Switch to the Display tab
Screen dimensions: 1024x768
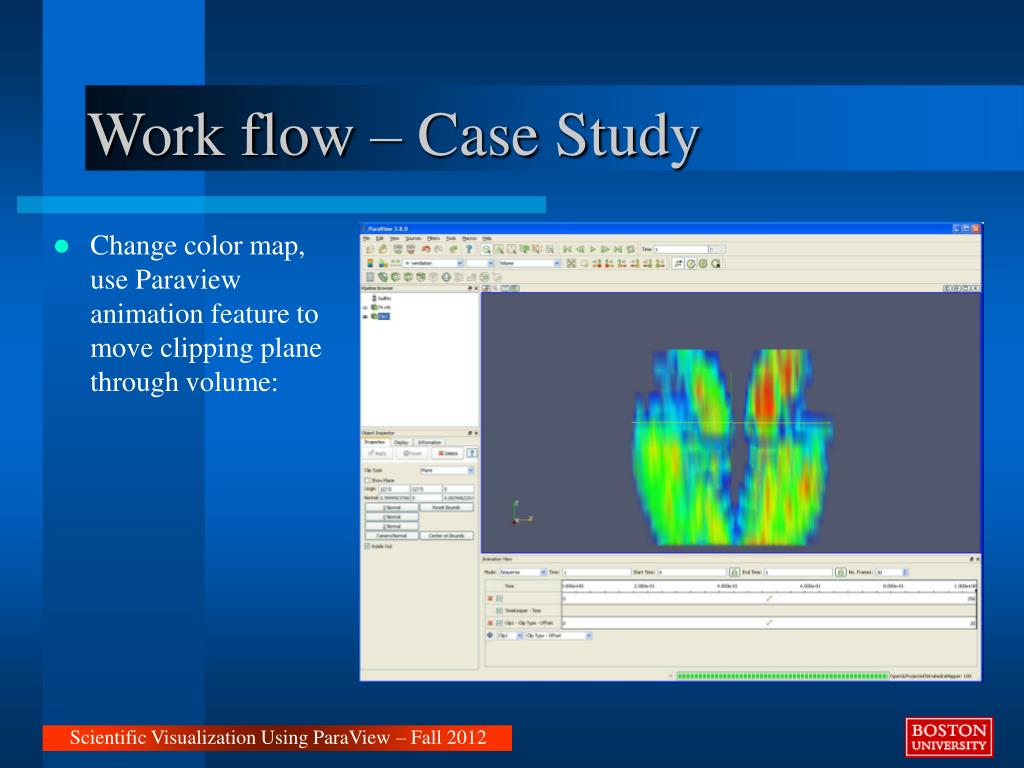coord(401,442)
